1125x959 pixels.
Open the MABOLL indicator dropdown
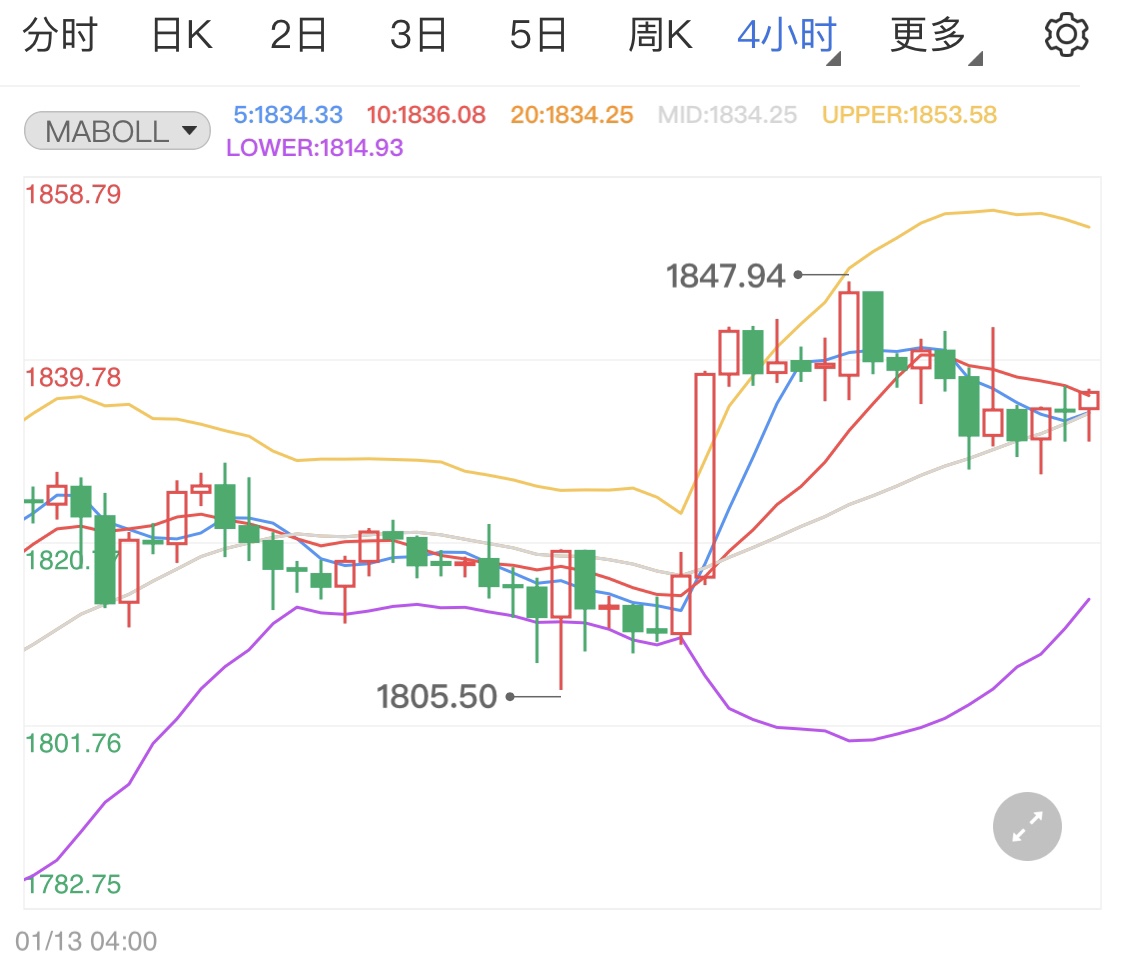click(x=116, y=130)
